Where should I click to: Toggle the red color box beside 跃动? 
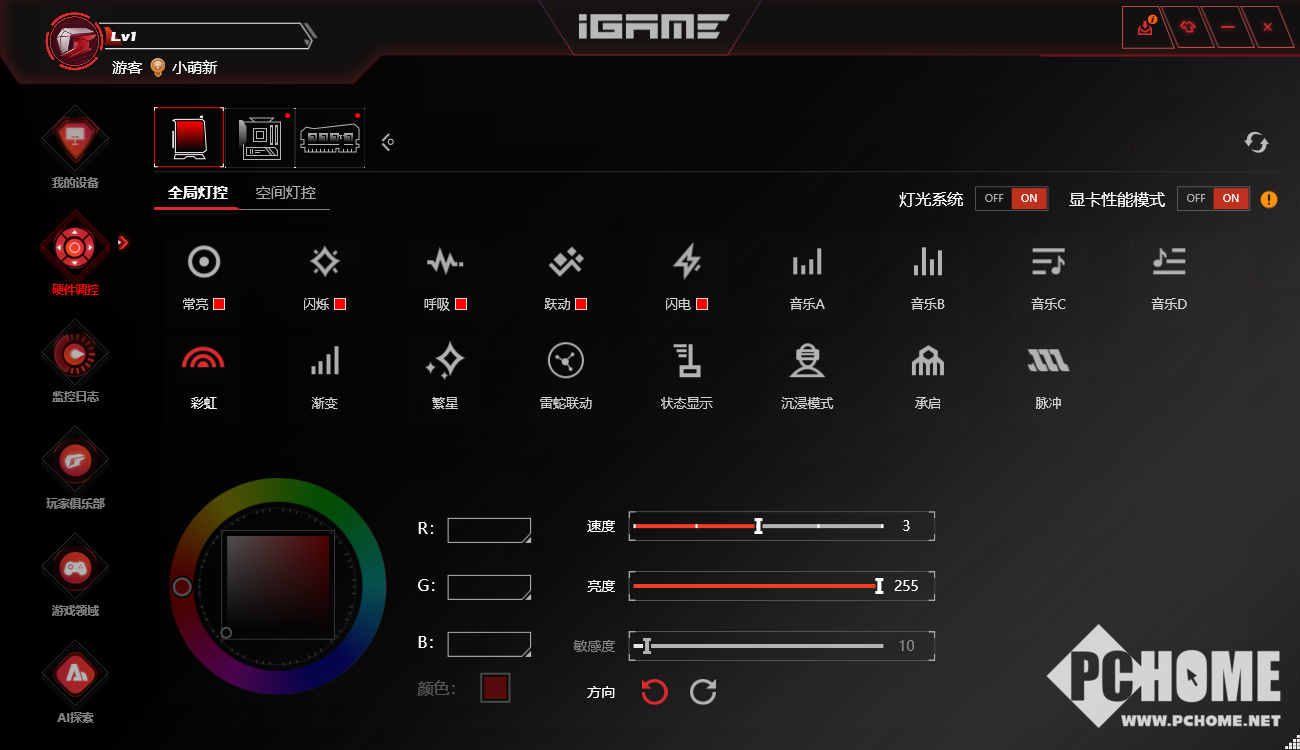tap(581, 304)
